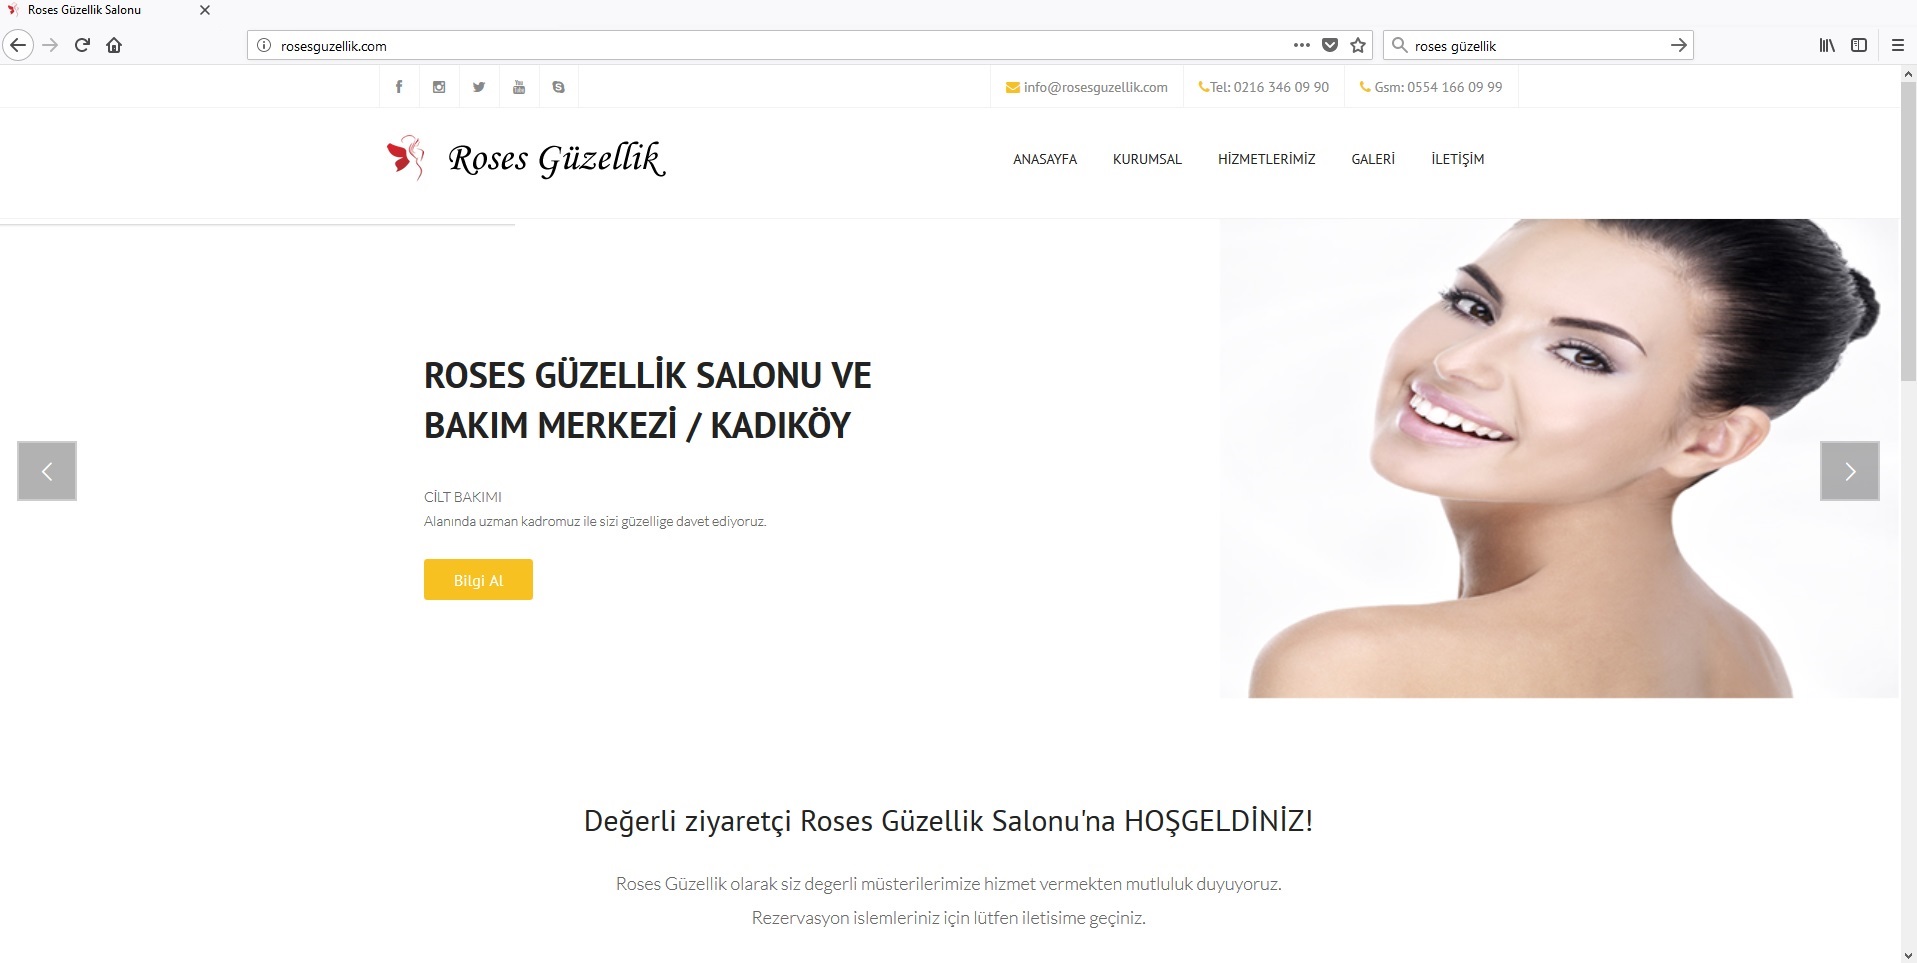The image size is (1917, 963).
Task: Open the Instagram social icon
Action: pos(439,87)
